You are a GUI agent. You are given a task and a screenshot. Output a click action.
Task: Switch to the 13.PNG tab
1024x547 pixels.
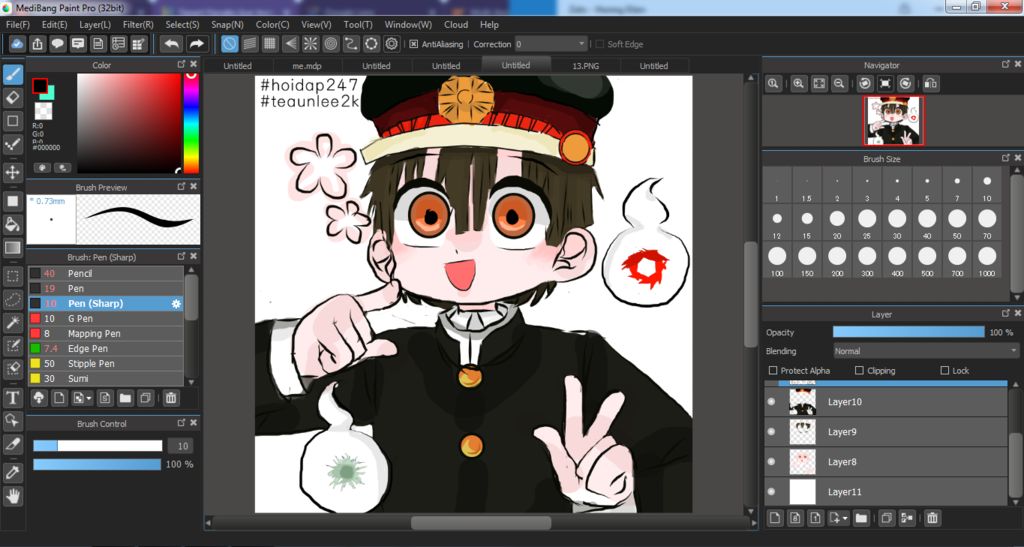(586, 65)
